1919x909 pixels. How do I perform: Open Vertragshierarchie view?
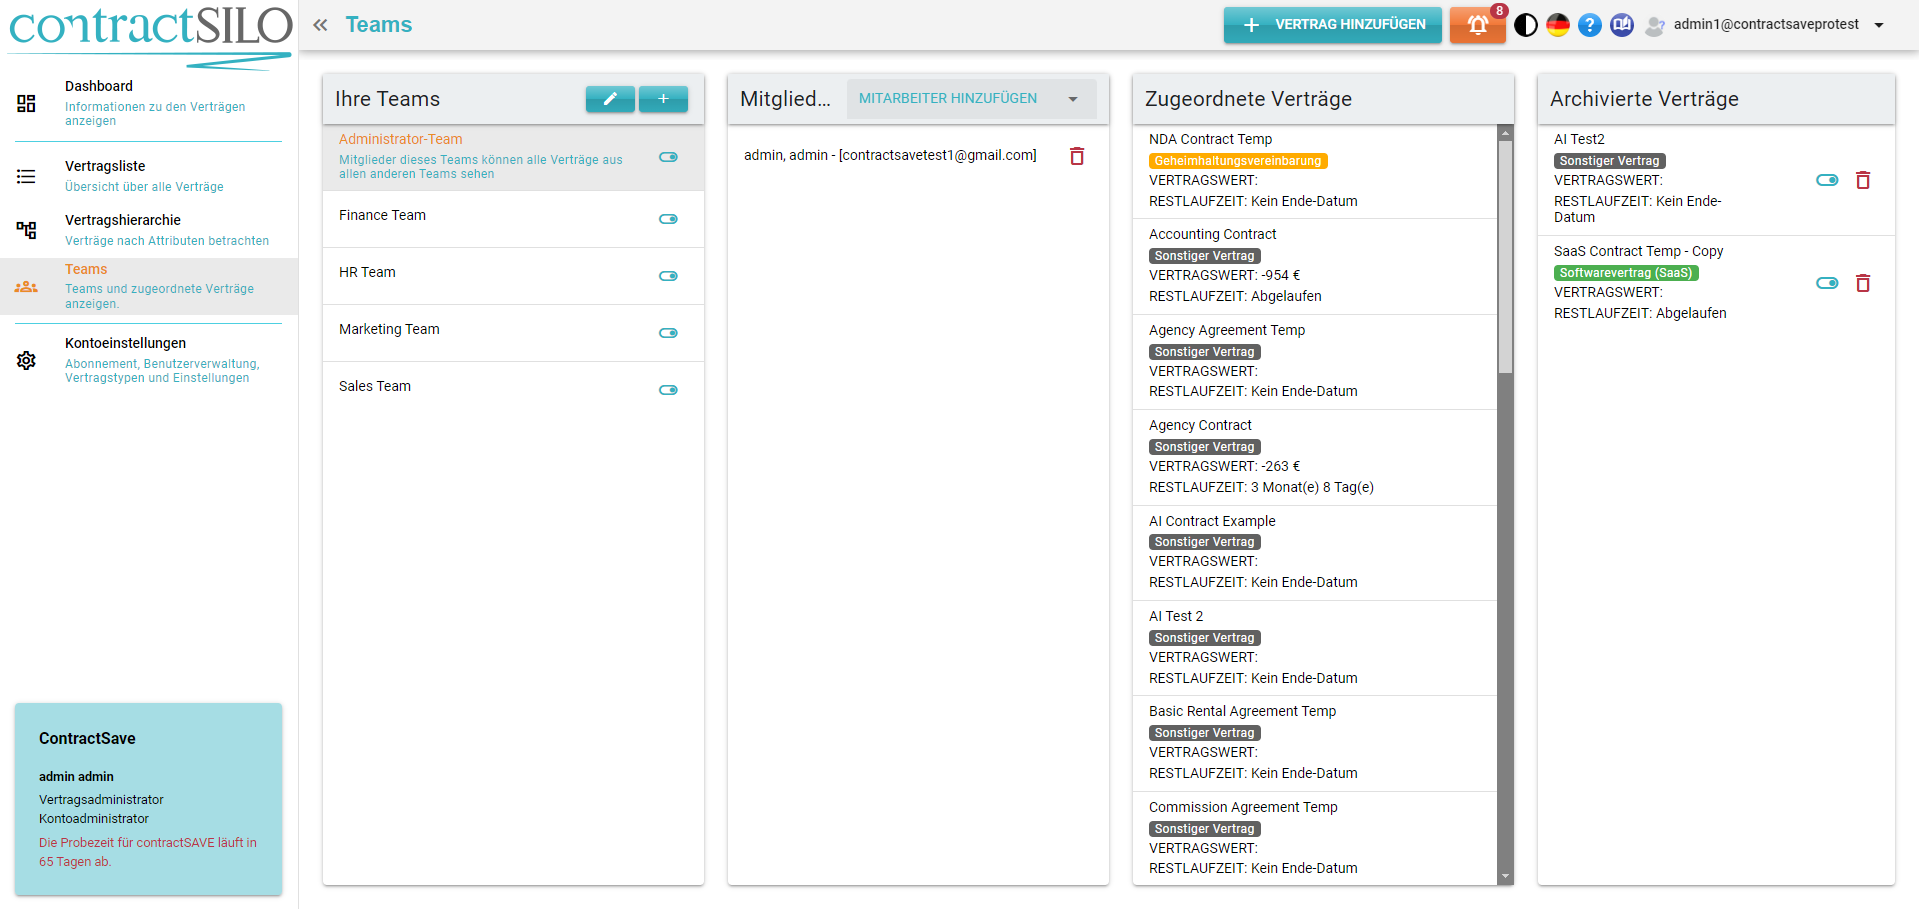pos(148,230)
